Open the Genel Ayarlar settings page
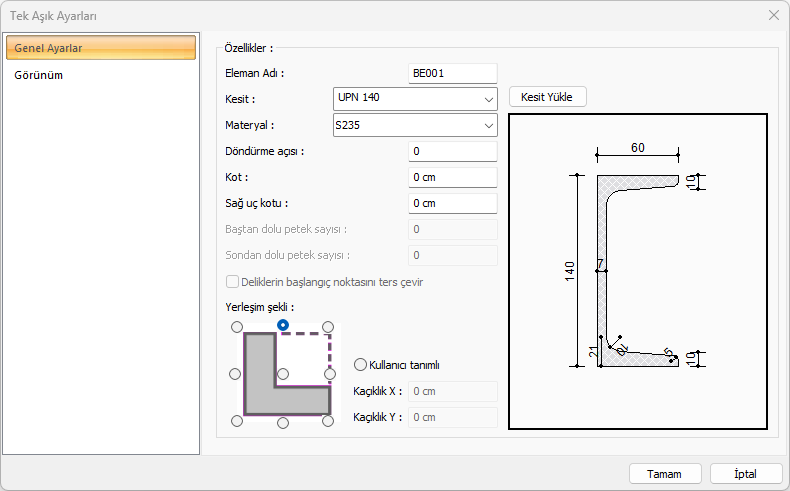The width and height of the screenshot is (790, 491). tap(101, 48)
